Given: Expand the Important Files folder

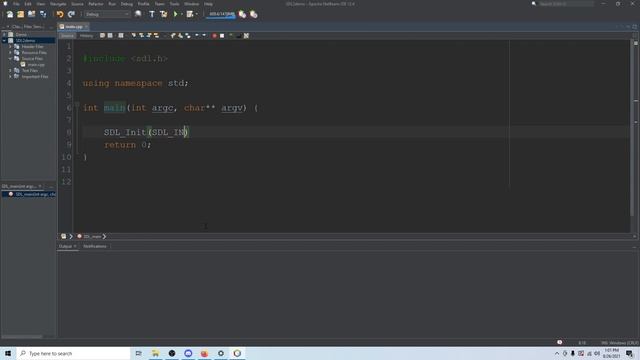Looking at the screenshot, I should (10, 76).
